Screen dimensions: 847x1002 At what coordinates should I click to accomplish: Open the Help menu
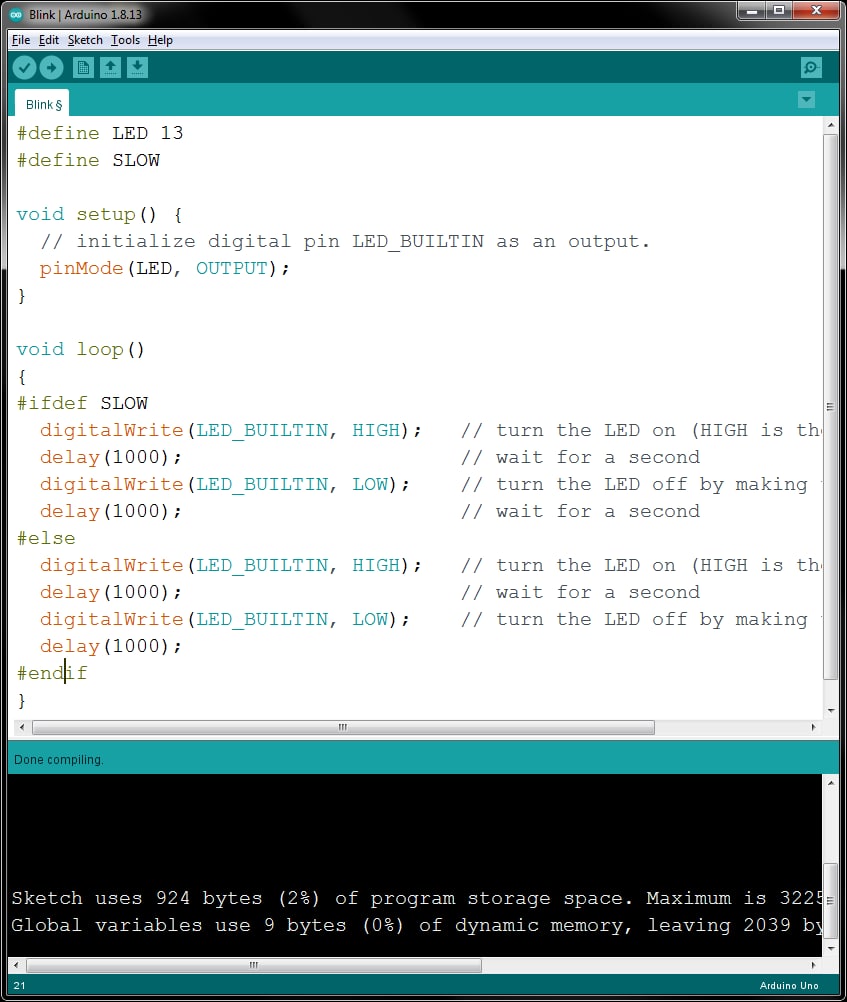click(160, 40)
